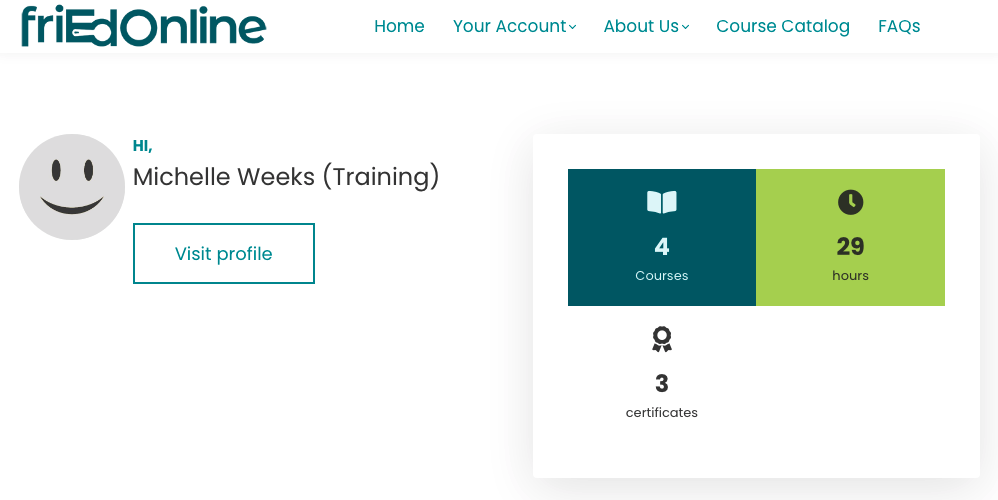Click the 3 certificates count
This screenshot has height=500, width=998.
(662, 384)
